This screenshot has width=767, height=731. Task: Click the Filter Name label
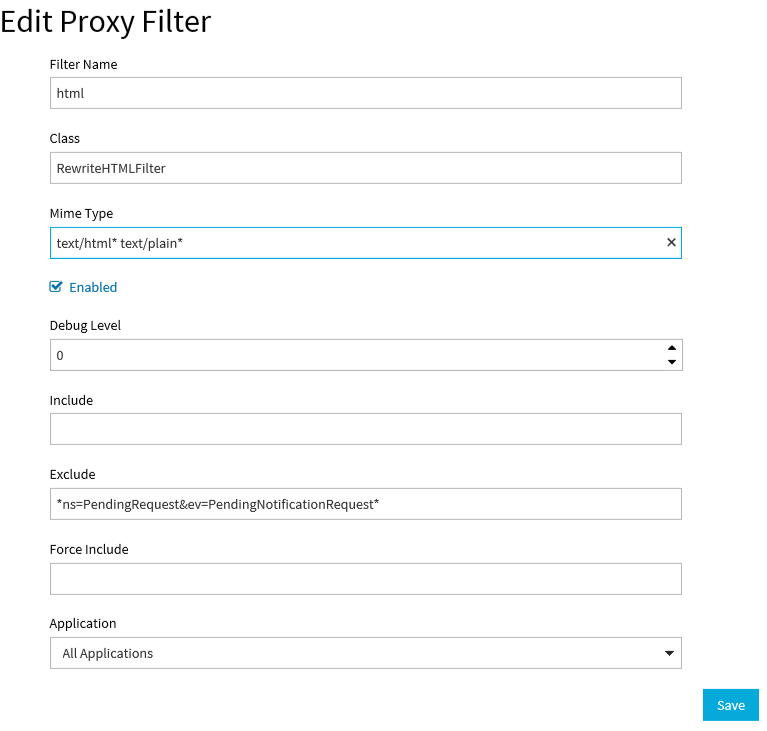83,64
